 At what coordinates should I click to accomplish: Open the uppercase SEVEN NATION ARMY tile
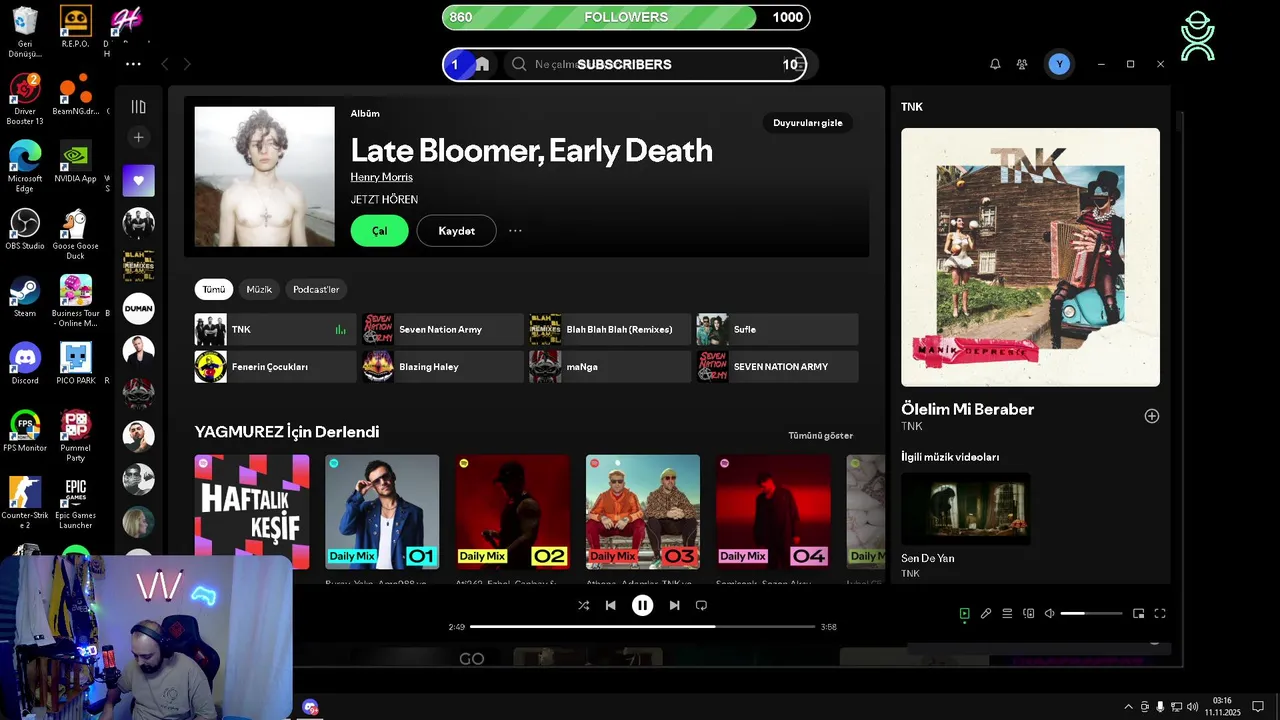click(777, 367)
